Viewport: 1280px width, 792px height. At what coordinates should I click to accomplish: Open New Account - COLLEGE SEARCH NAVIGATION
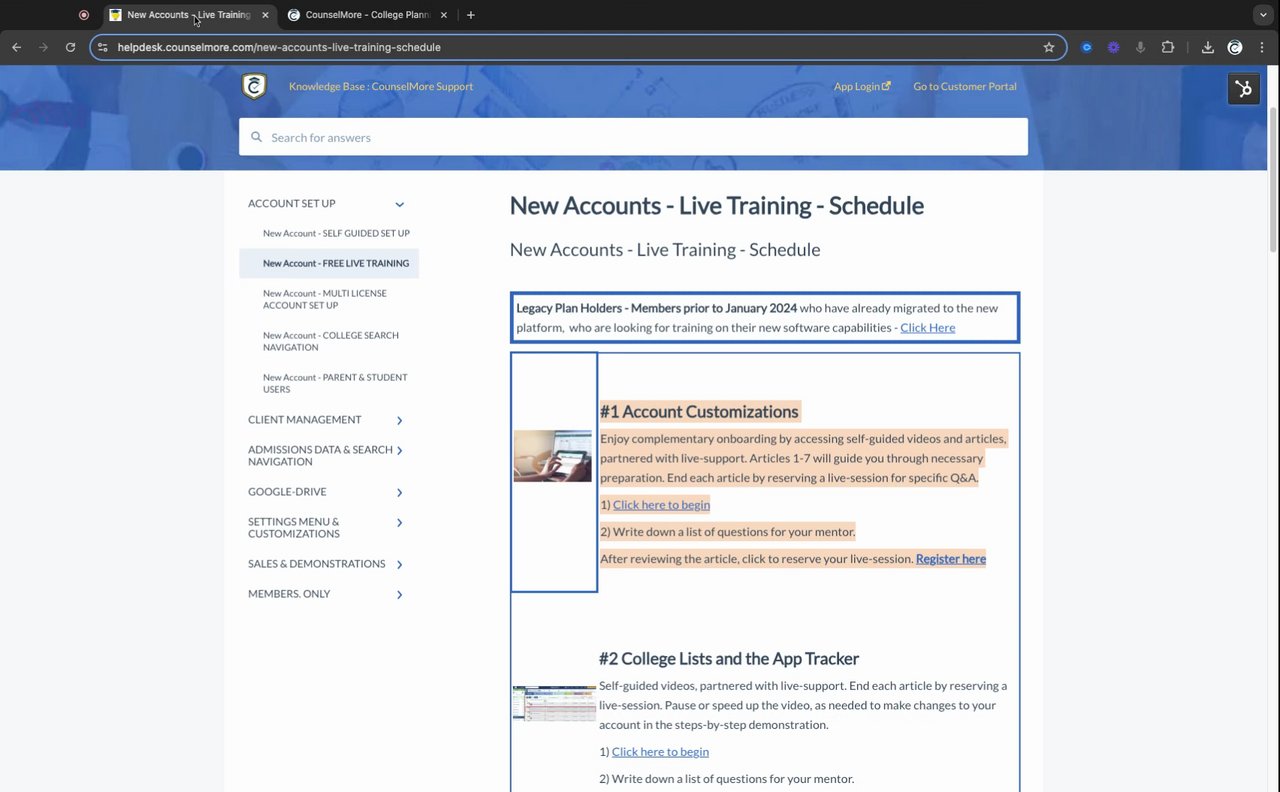(331, 341)
